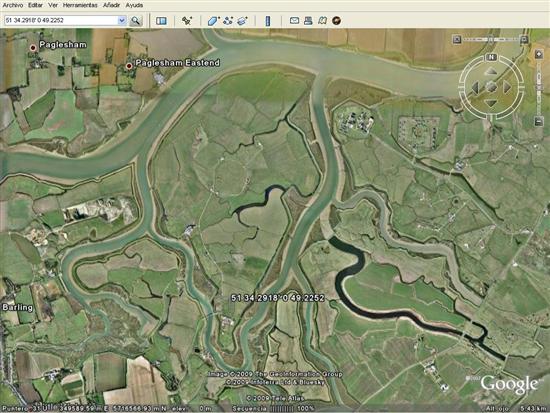Viewport: 550px width, 413px height.
Task: Click the Paglesham place label
Action: click(63, 45)
